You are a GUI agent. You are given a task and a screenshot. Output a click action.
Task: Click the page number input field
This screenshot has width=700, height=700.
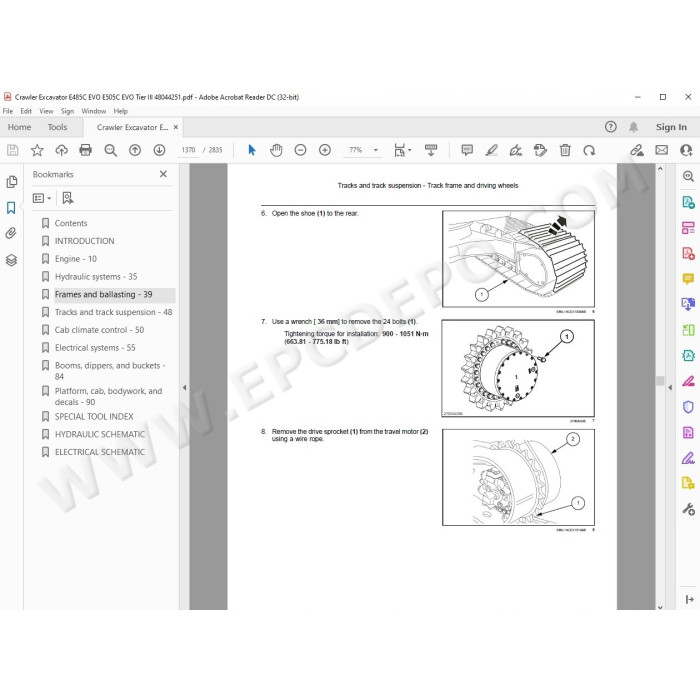188,150
